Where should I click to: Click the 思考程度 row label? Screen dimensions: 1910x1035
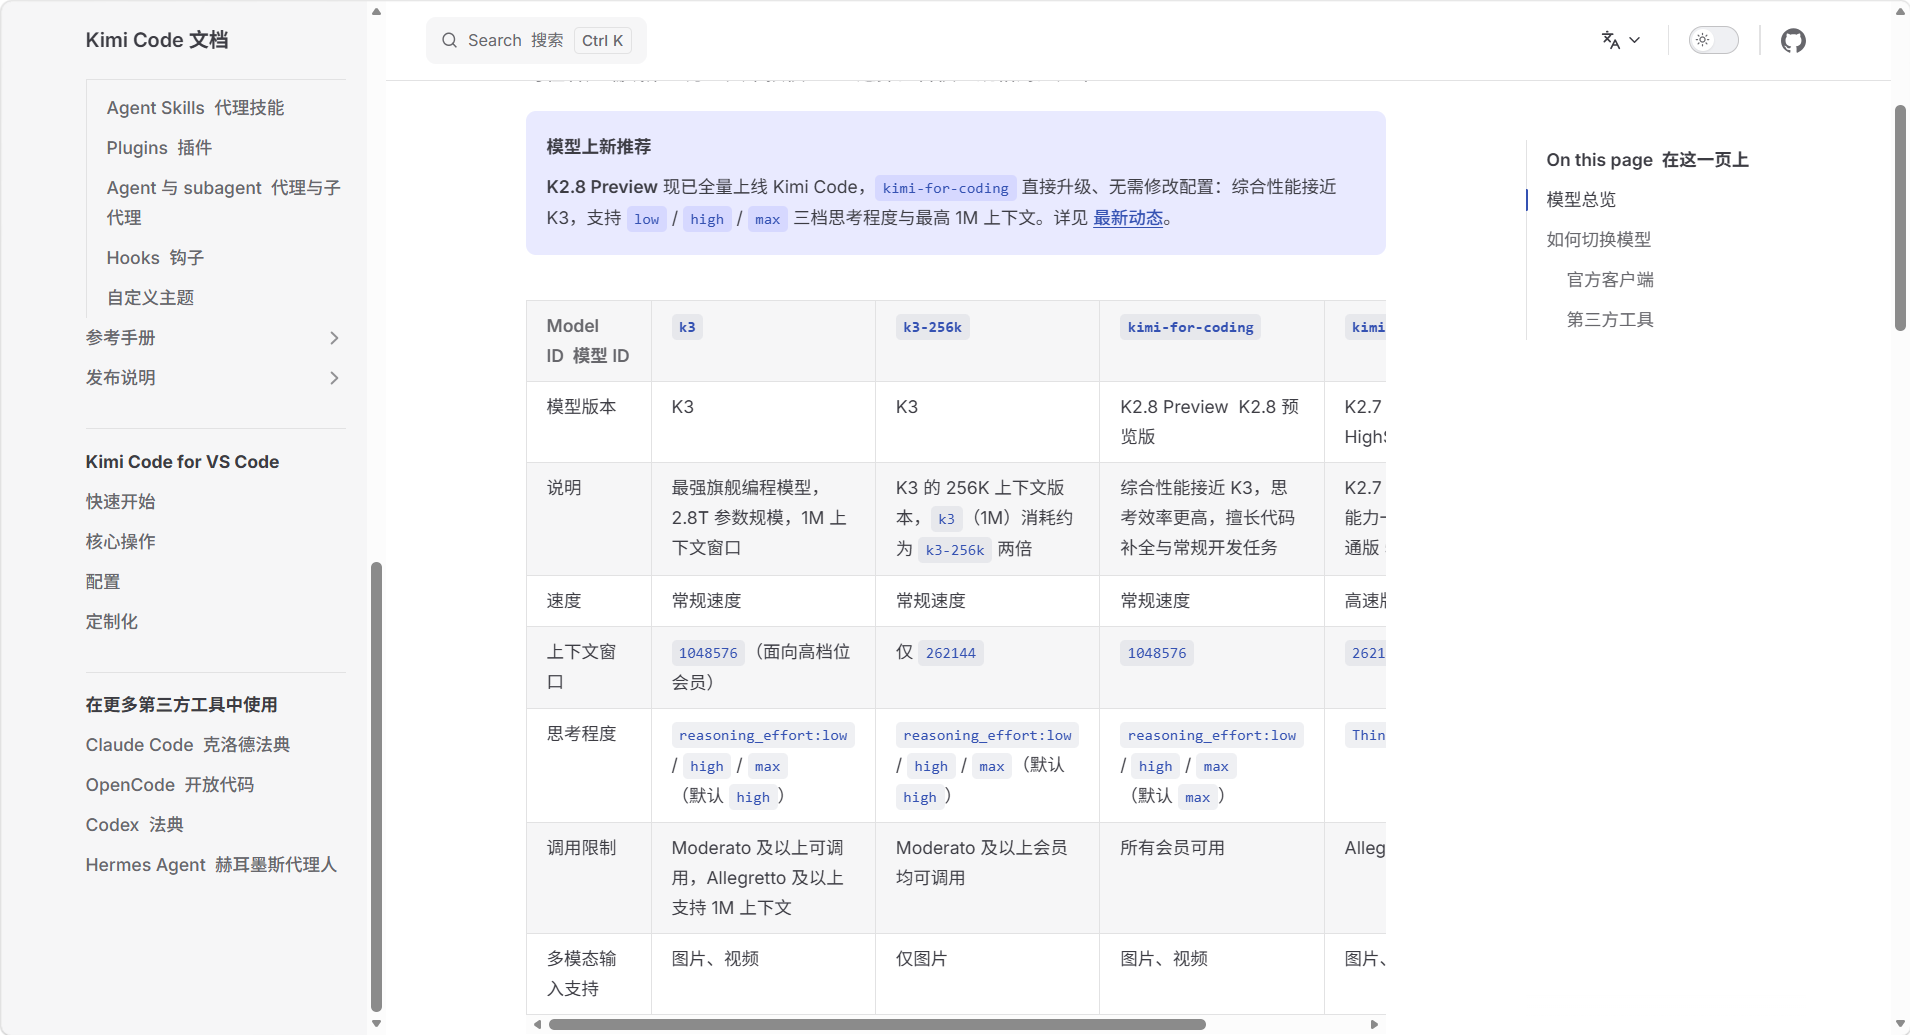click(581, 734)
